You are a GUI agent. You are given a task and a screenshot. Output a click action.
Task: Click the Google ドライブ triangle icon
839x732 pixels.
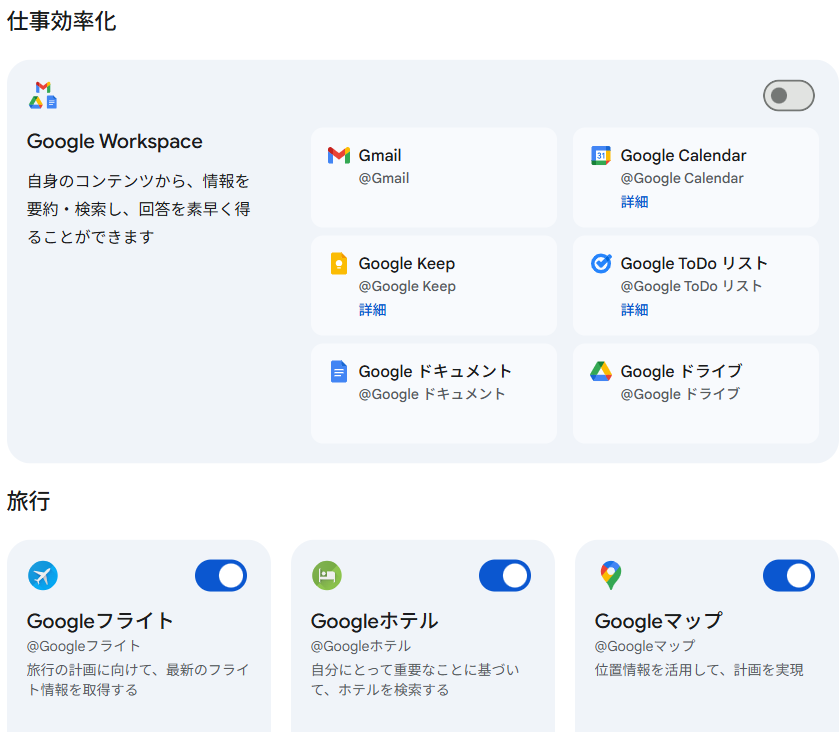(x=601, y=371)
